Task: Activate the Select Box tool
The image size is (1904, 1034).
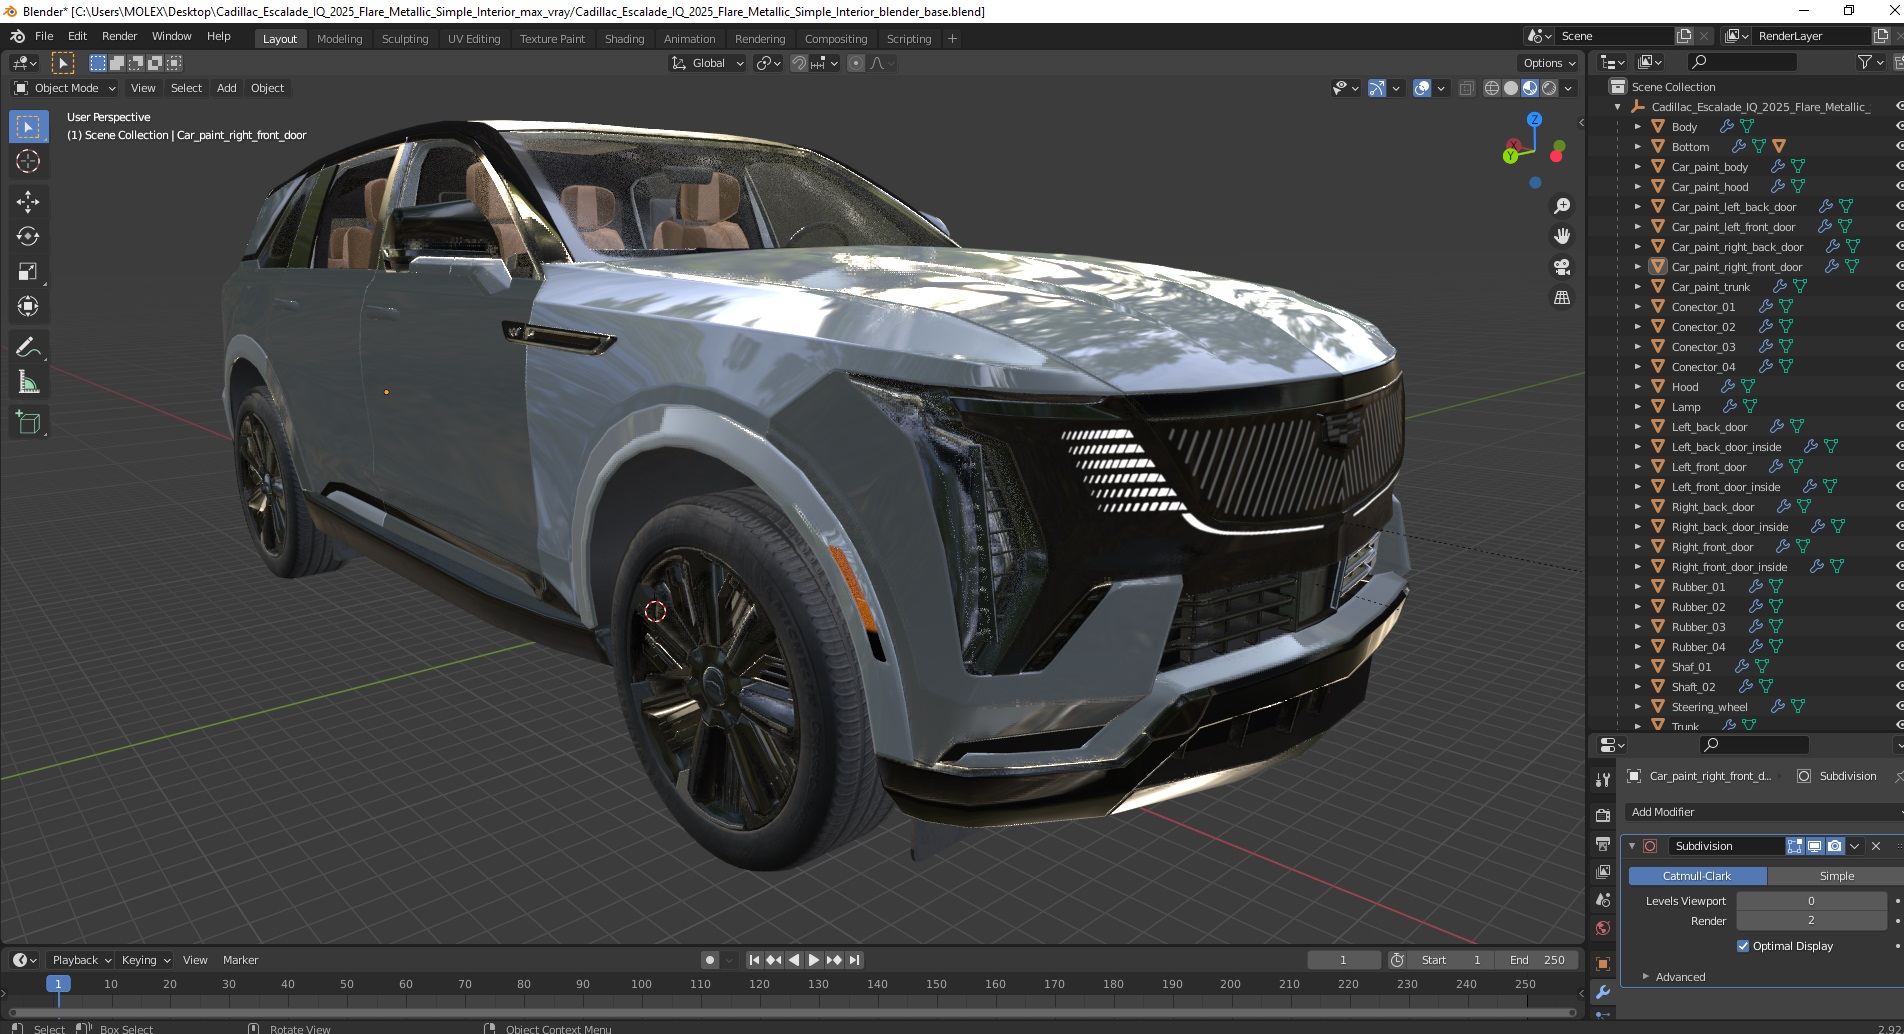Action: 28,126
